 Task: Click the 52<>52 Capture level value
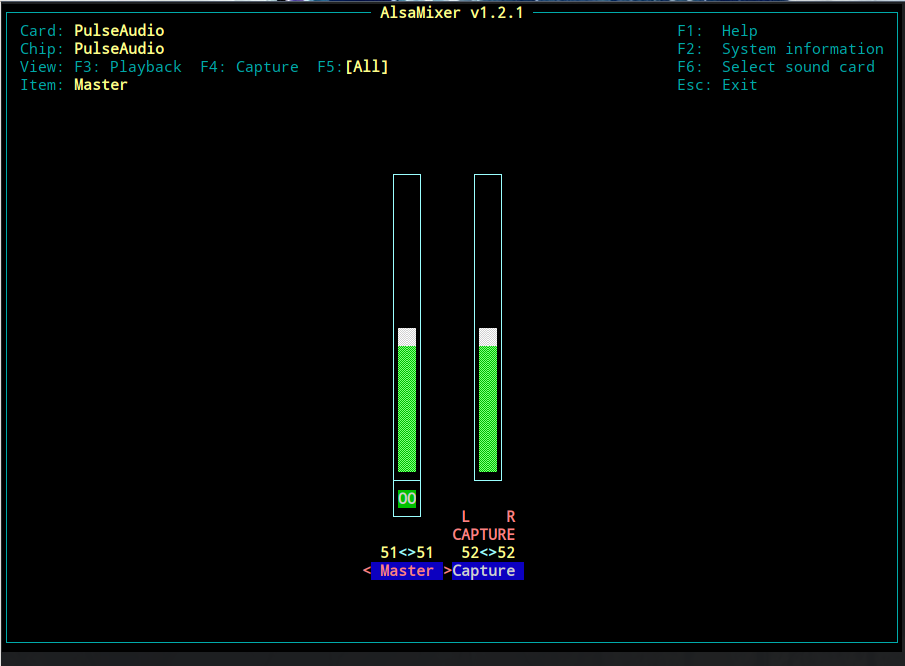pos(488,552)
